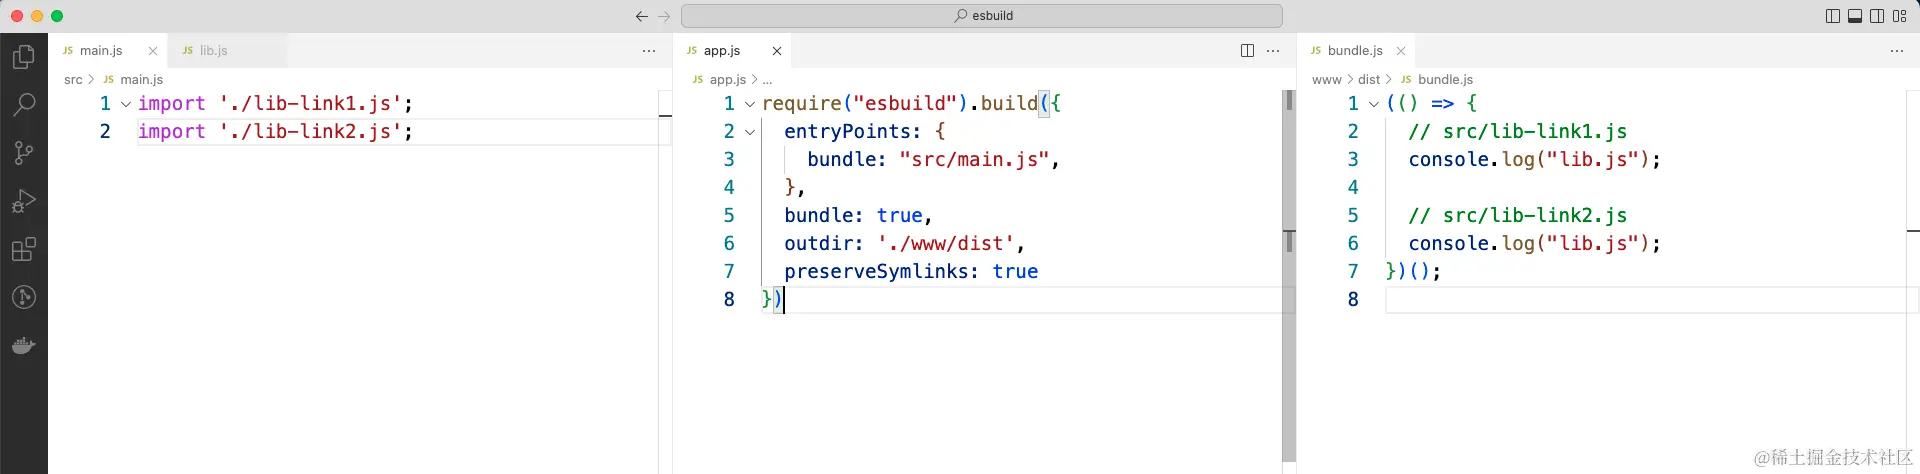Screen dimensions: 1920x474
Task: Open the Docker view in activity bar
Action: pos(24,346)
